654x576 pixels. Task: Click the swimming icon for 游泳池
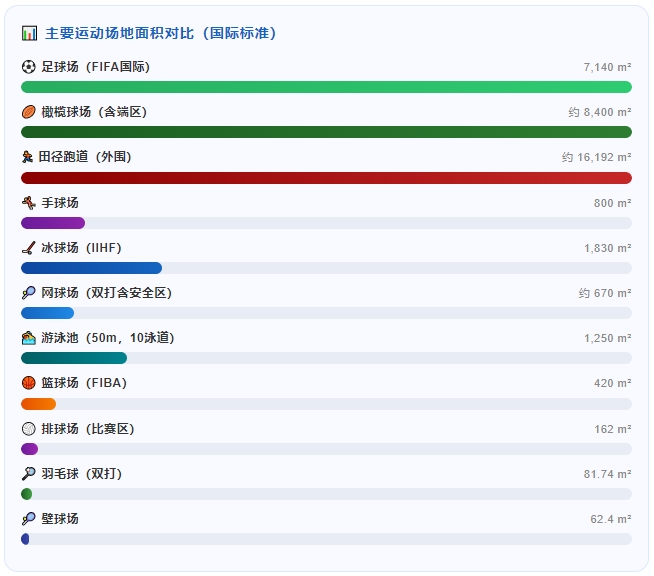tap(28, 338)
